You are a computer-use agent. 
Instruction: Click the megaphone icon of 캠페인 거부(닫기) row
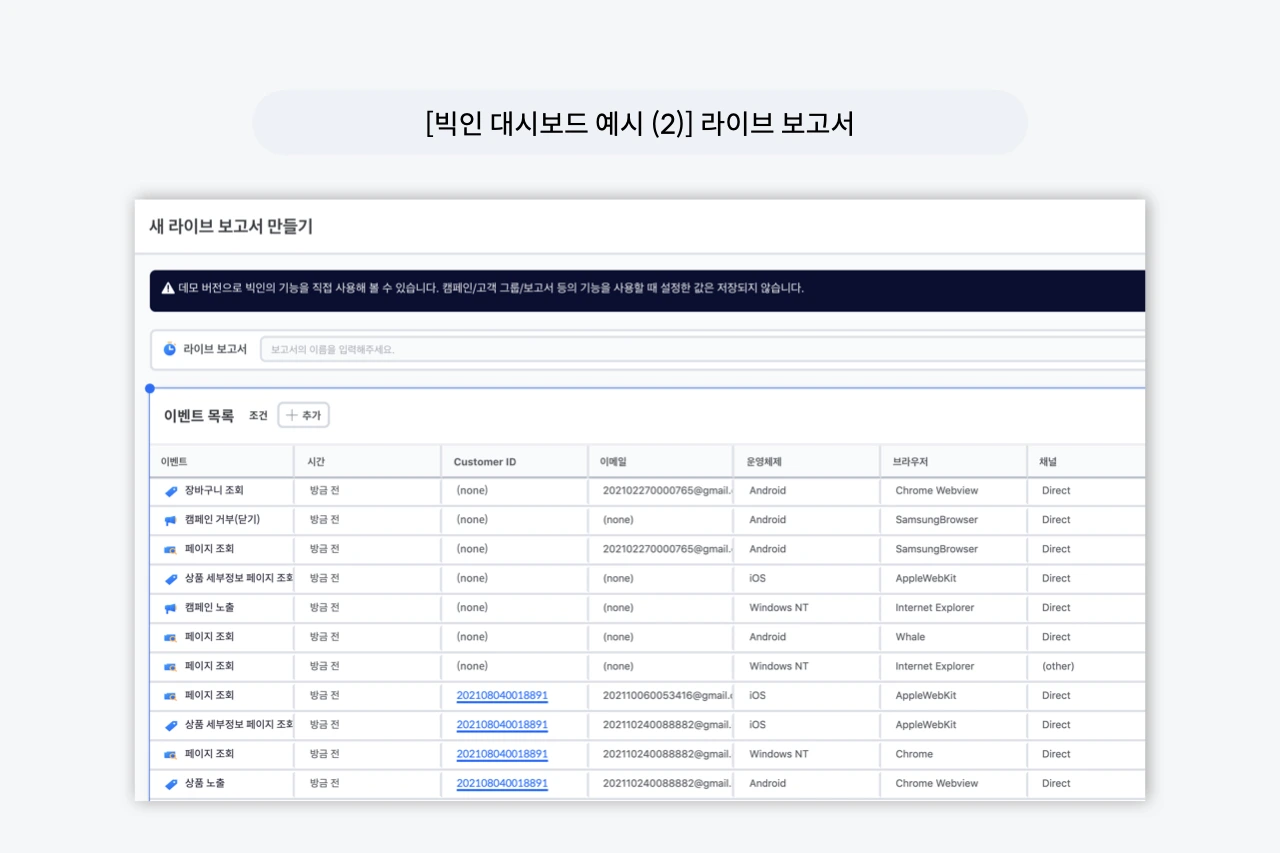tap(171, 520)
